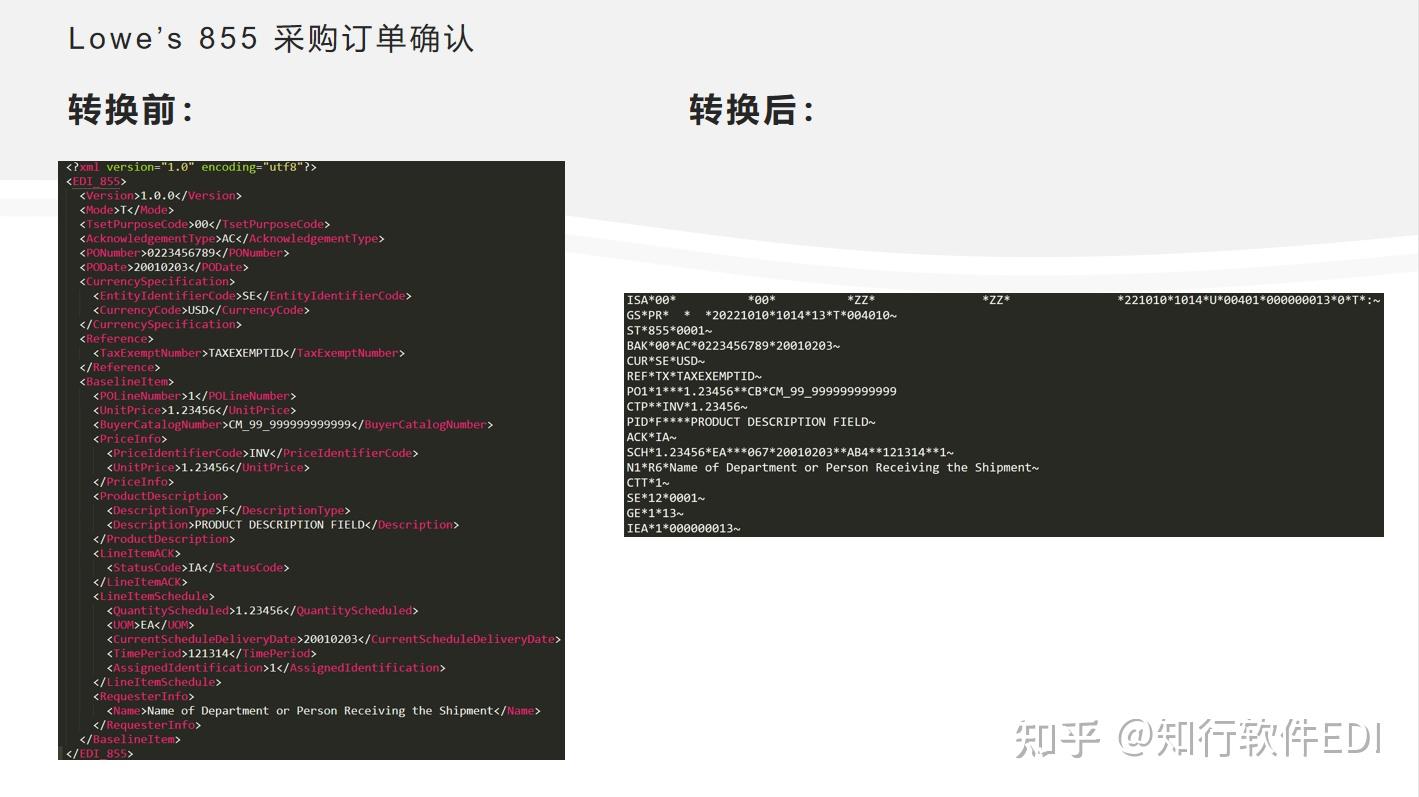Select the StatusCode IA line
The width and height of the screenshot is (1419, 797).
coord(198,568)
